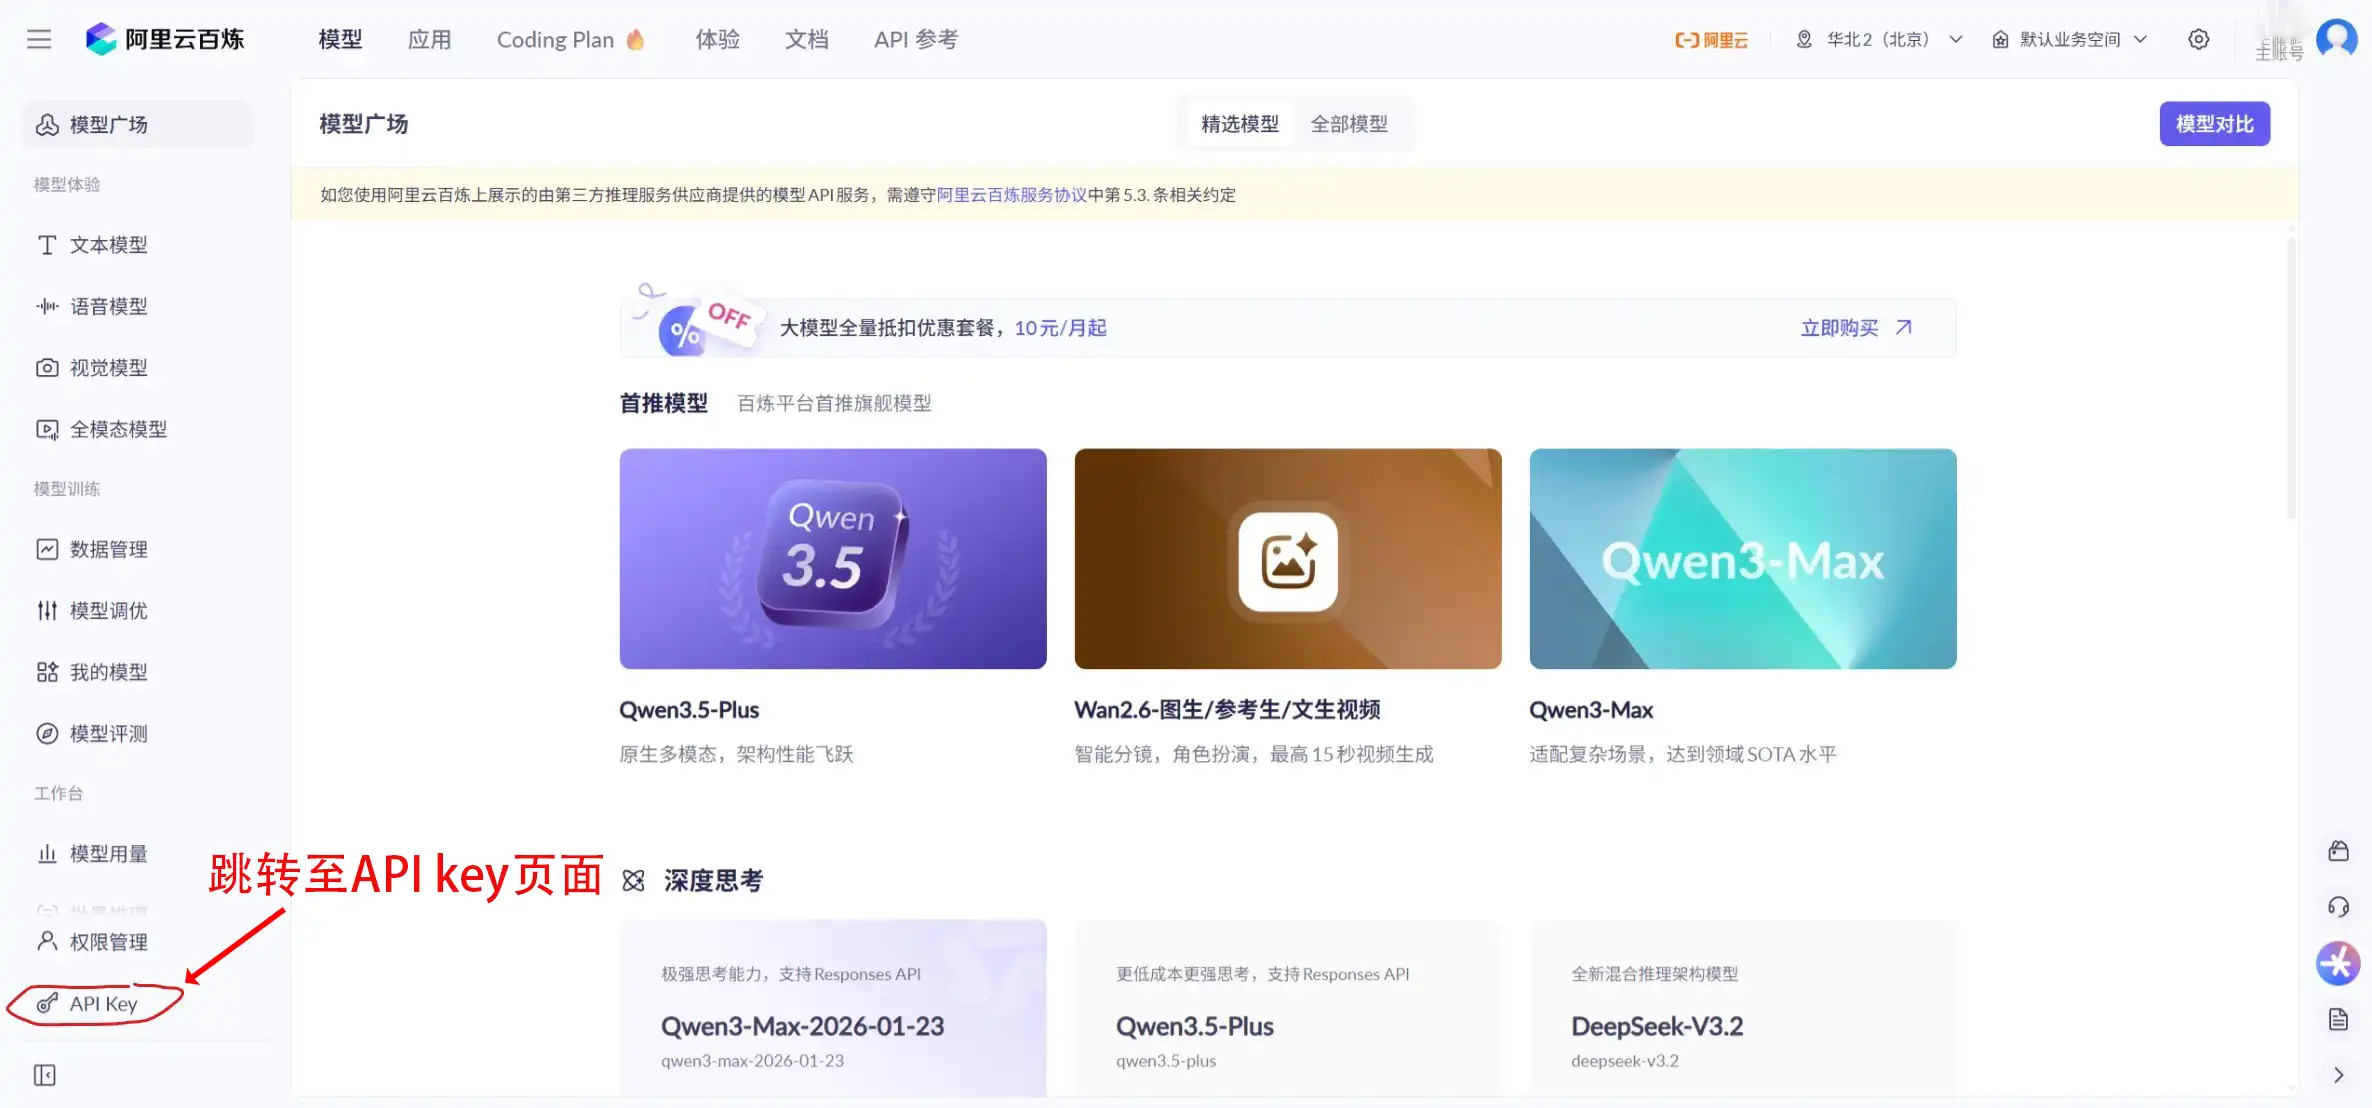Click the region location pin icon
The width and height of the screenshot is (2372, 1108).
[1804, 39]
